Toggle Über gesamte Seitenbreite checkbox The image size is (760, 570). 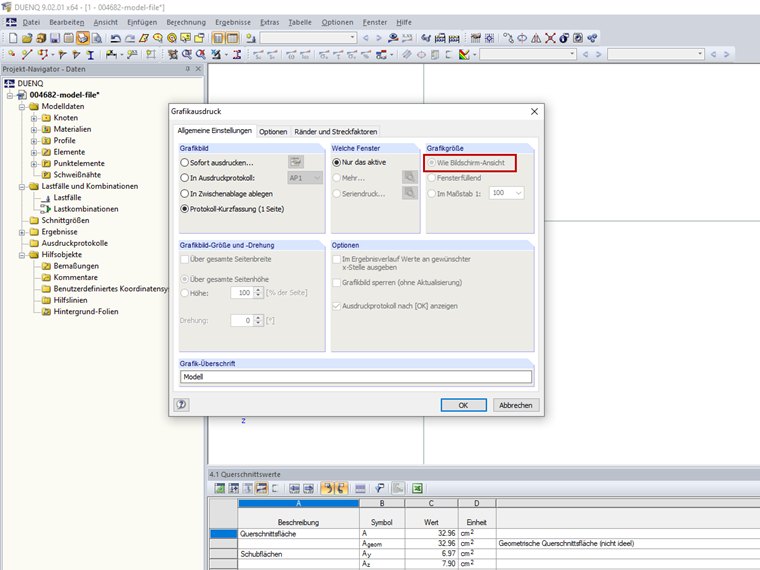tap(185, 259)
